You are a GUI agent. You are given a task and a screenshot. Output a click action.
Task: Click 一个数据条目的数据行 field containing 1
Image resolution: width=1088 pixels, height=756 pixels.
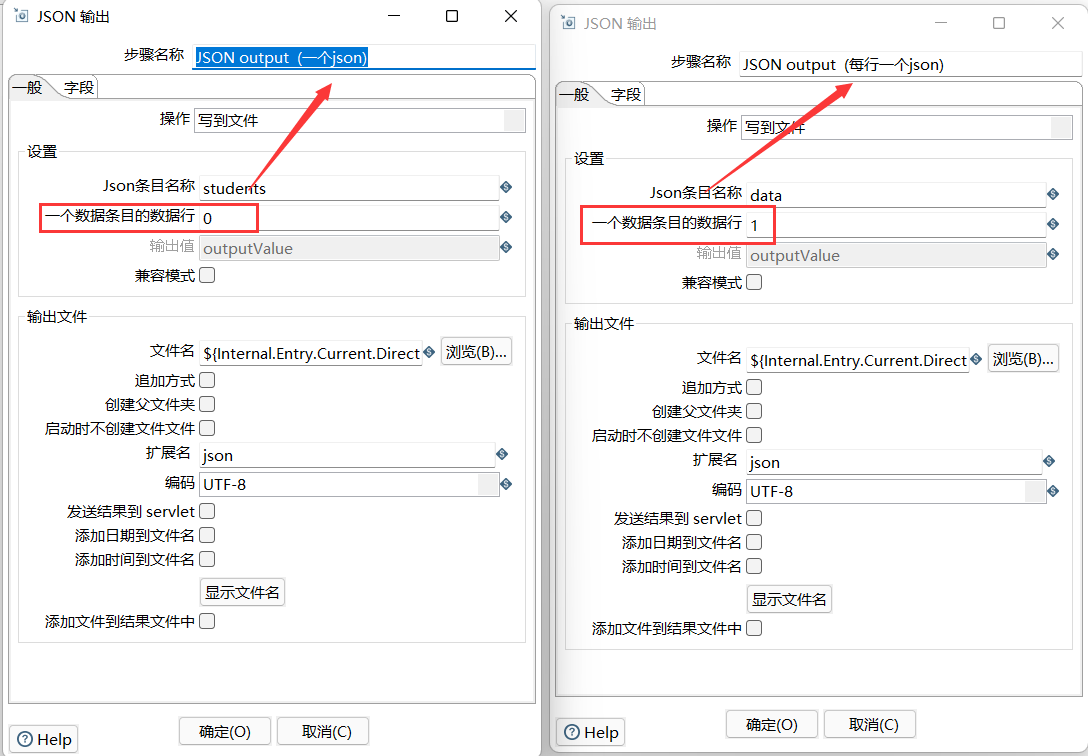pyautogui.click(x=896, y=225)
